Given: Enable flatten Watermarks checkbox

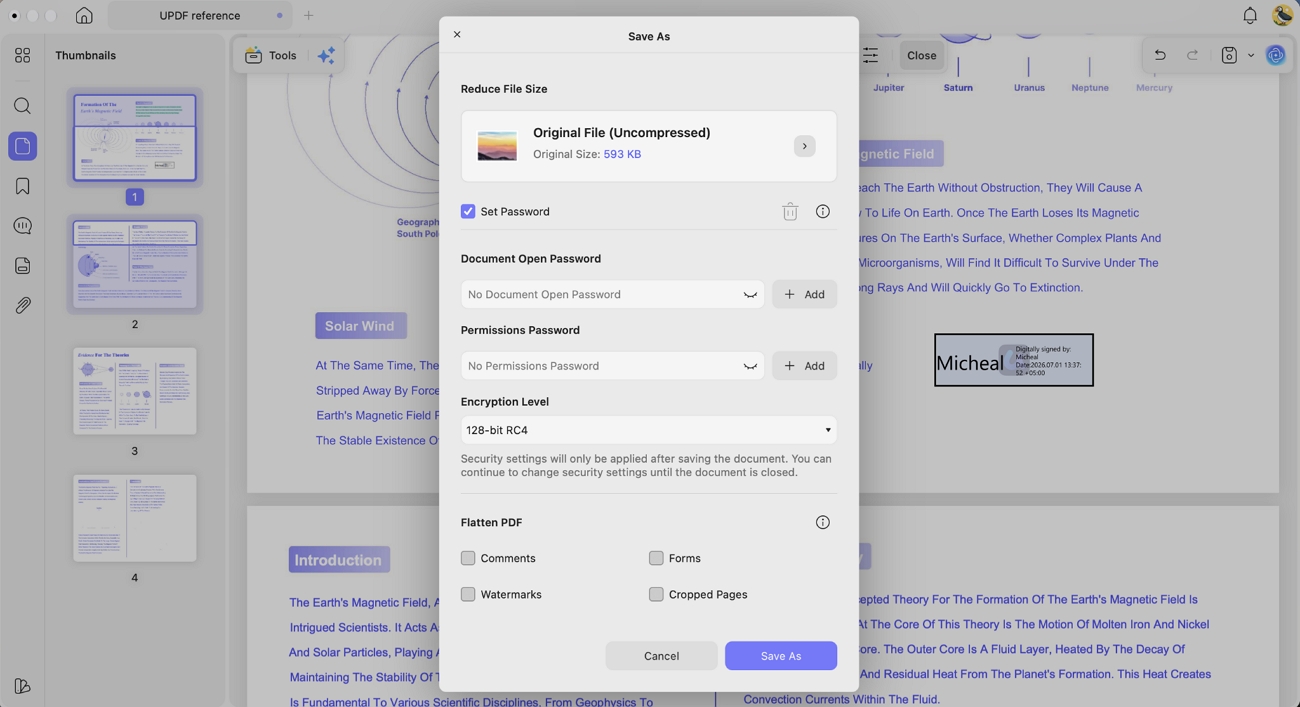Looking at the screenshot, I should click(x=468, y=594).
